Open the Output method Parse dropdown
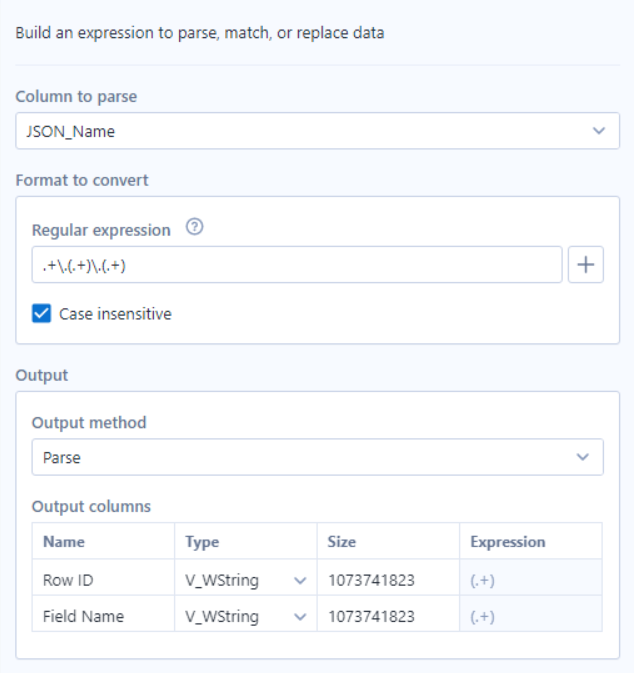Screen dimensions: 634x673 point(317,457)
